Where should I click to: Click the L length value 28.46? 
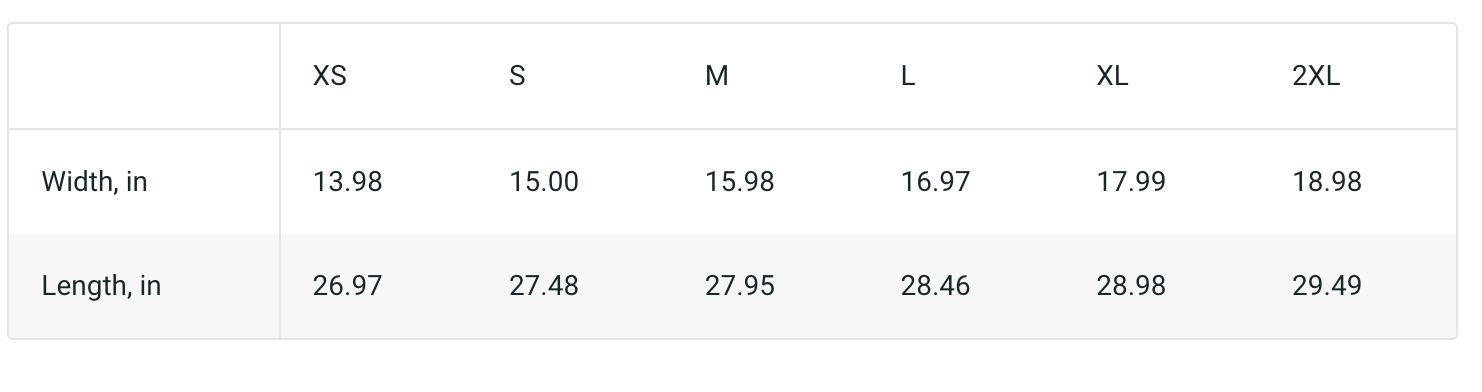(x=935, y=286)
